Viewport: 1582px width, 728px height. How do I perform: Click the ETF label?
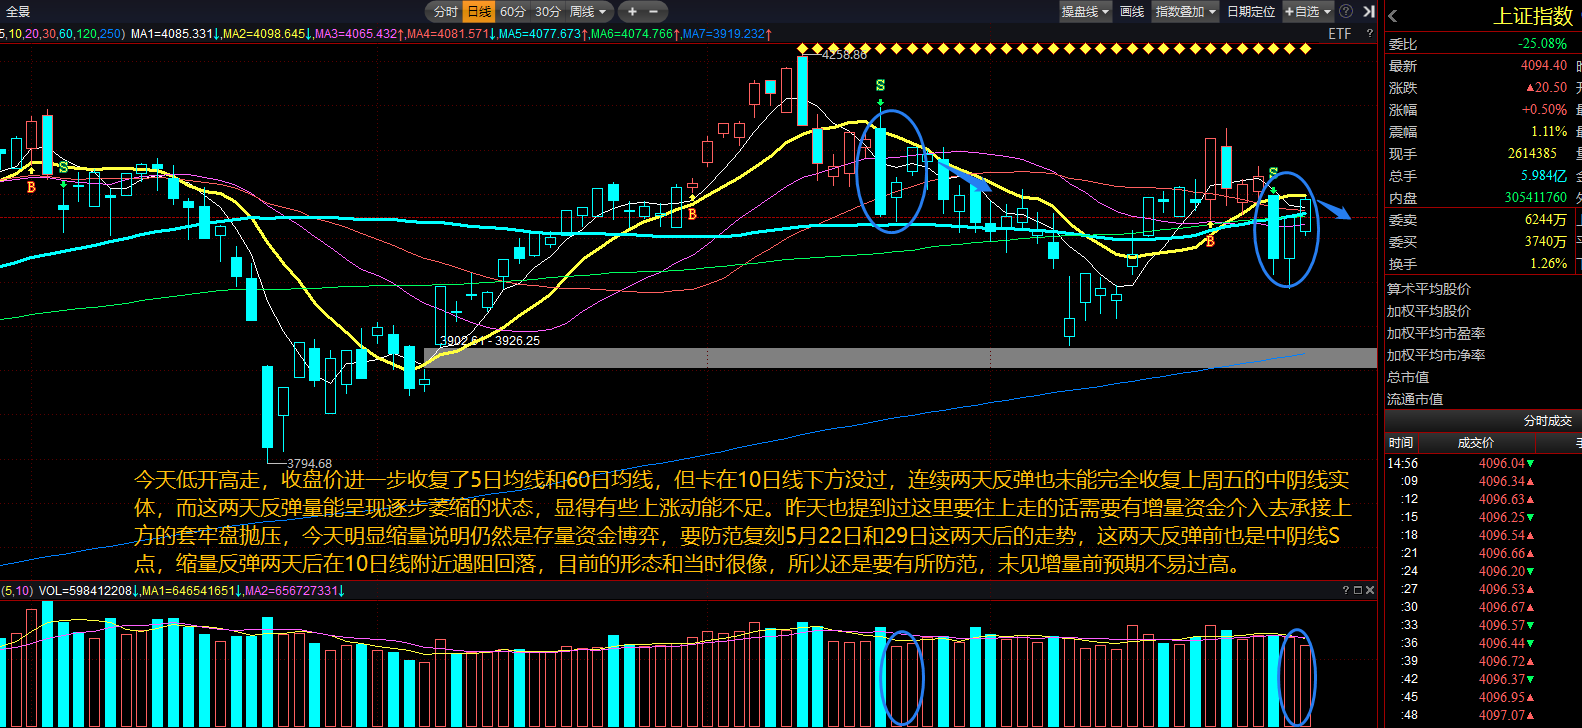click(x=1339, y=34)
